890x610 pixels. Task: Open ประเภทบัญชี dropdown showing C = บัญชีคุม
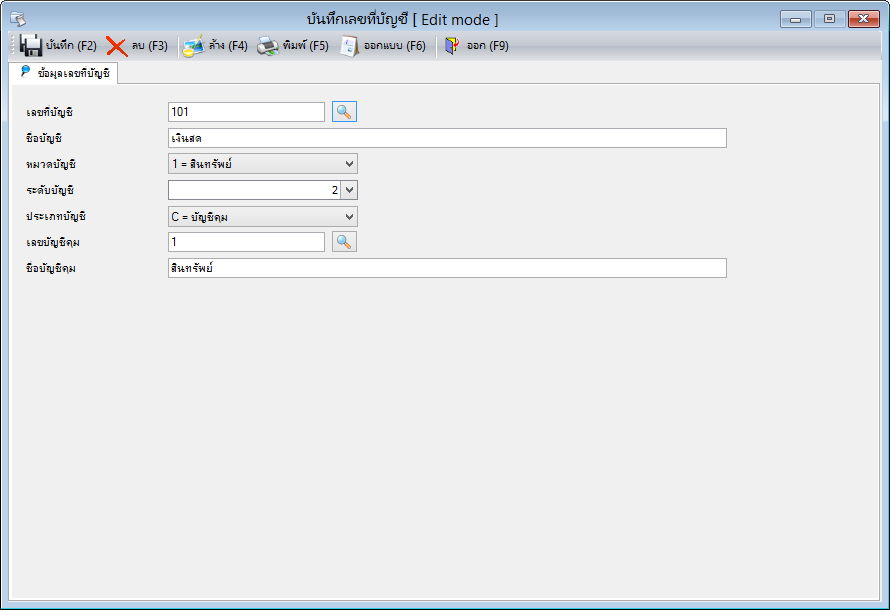(263, 216)
